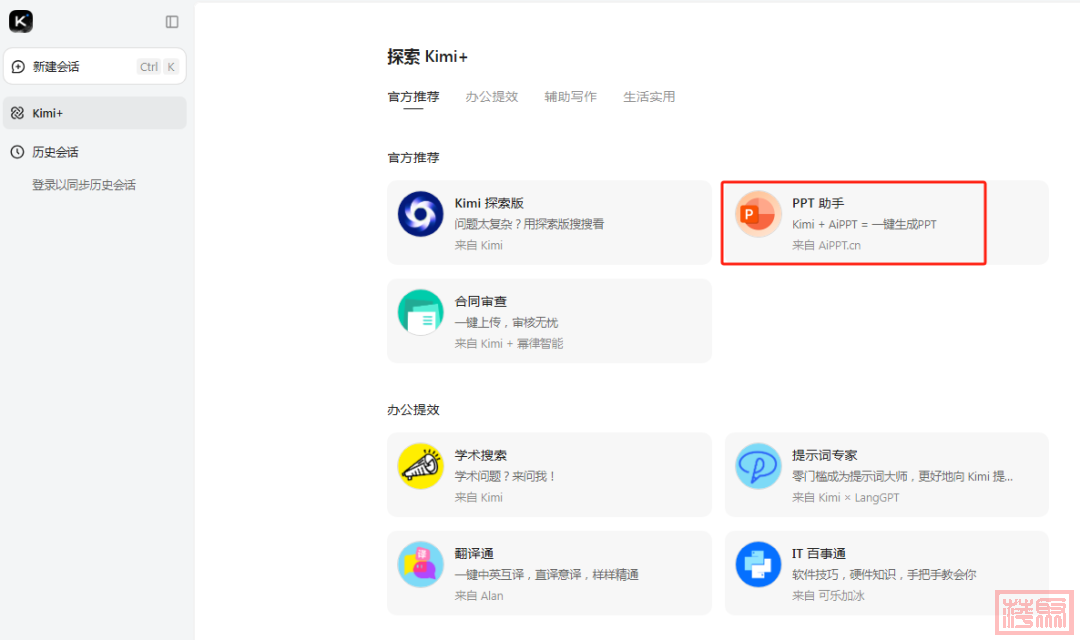
Task: Open the PPT 助手 card title
Action: [818, 203]
